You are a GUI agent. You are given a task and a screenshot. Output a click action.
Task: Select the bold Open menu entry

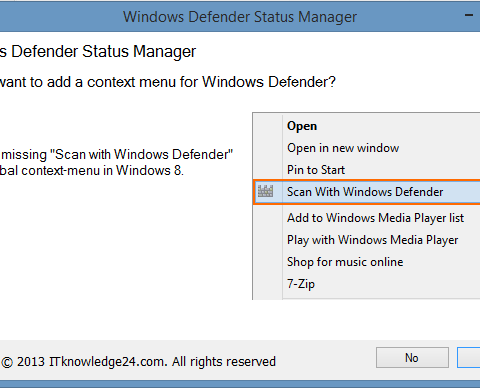click(302, 126)
